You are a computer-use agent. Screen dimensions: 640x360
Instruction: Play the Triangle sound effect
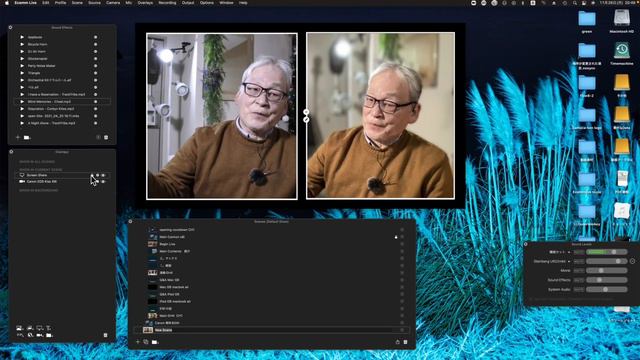tap(22, 73)
